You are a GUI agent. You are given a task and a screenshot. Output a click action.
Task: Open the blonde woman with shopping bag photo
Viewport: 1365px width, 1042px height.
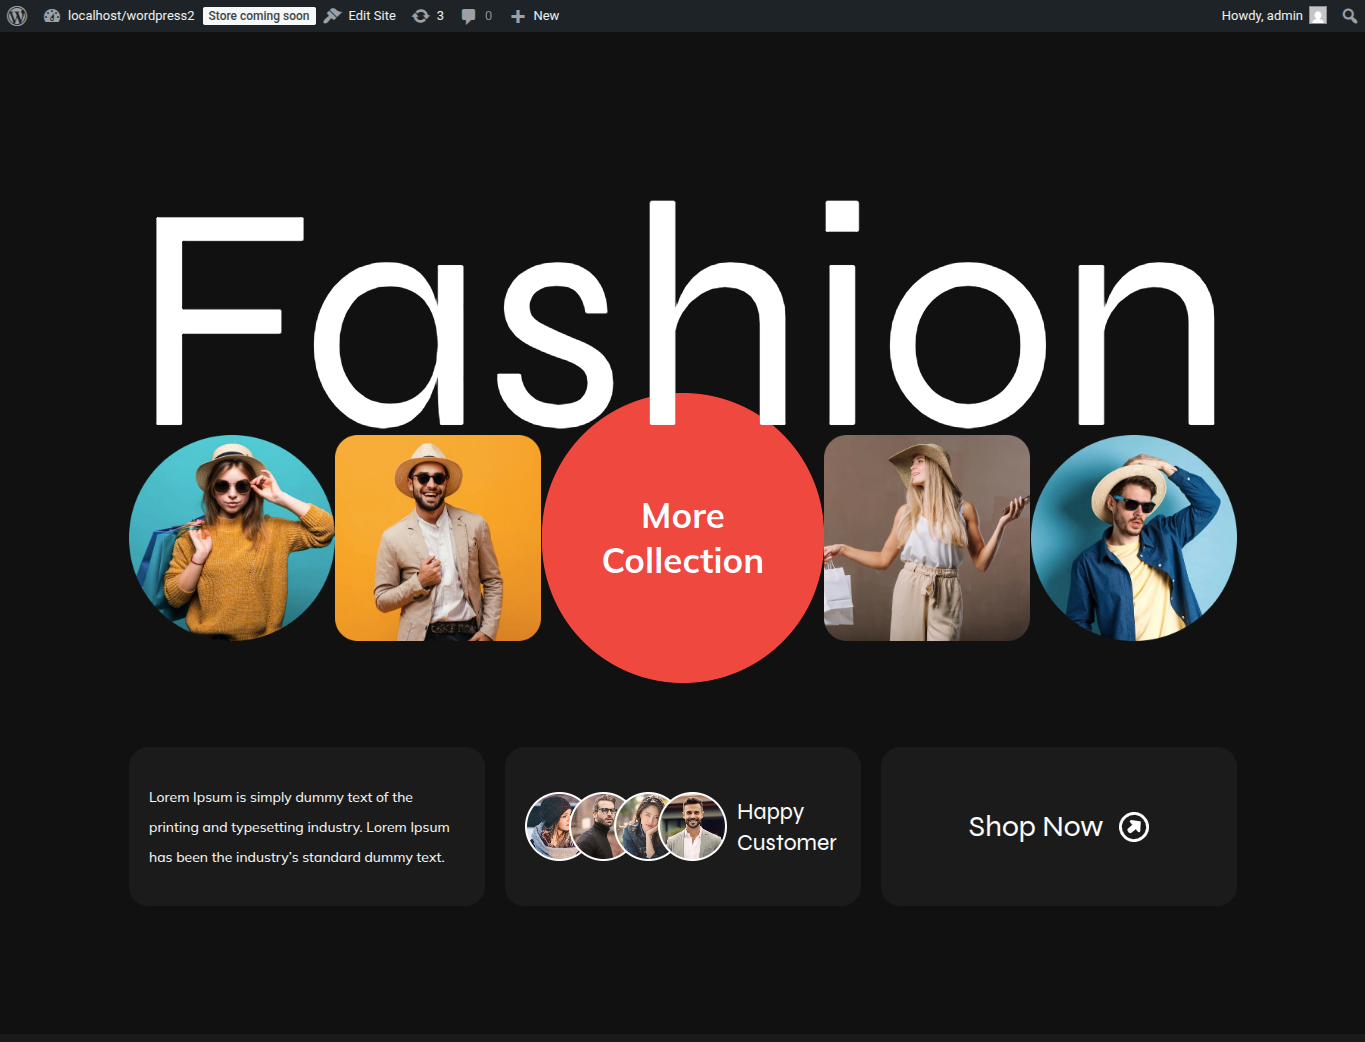(x=927, y=538)
